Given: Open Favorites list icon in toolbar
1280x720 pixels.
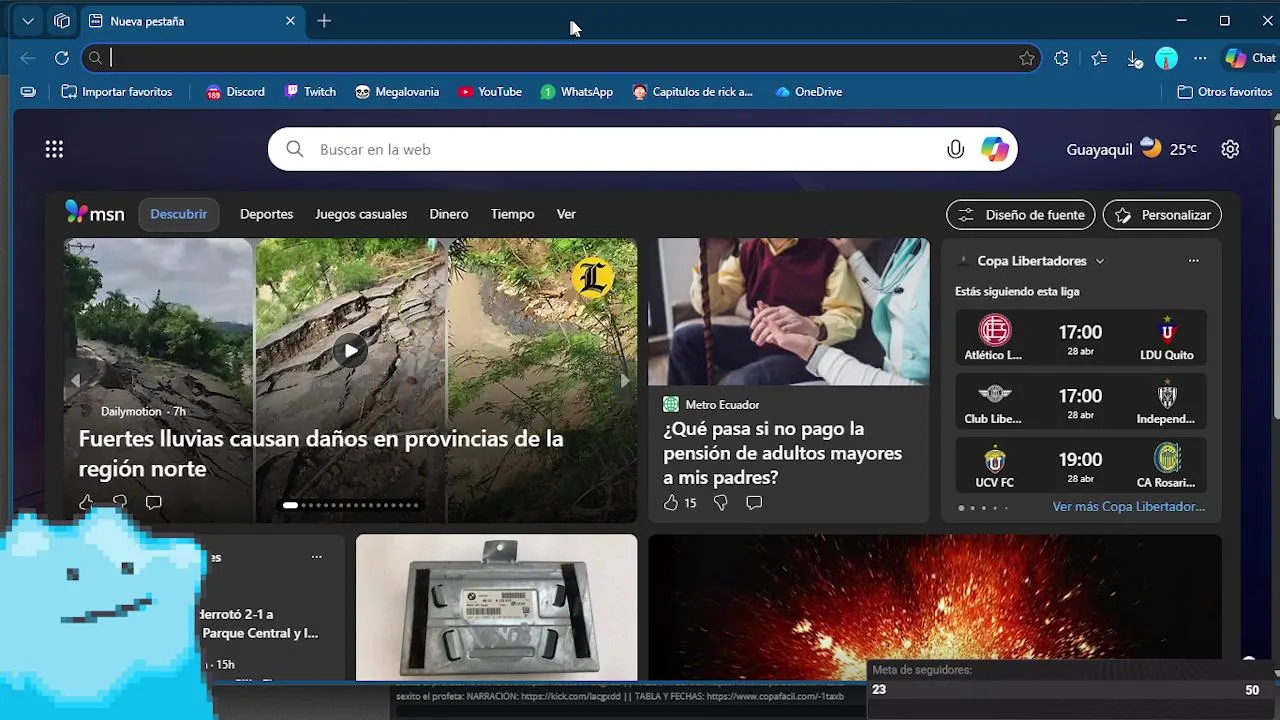Looking at the screenshot, I should pyautogui.click(x=1099, y=58).
